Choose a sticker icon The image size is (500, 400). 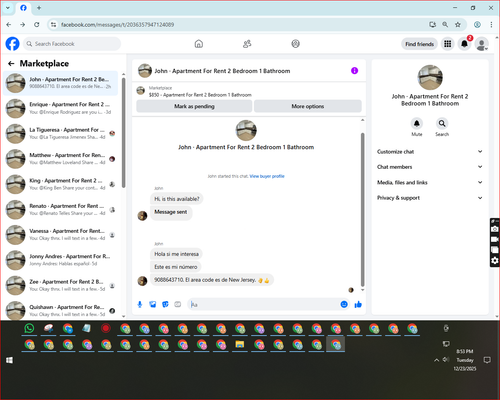click(x=165, y=304)
